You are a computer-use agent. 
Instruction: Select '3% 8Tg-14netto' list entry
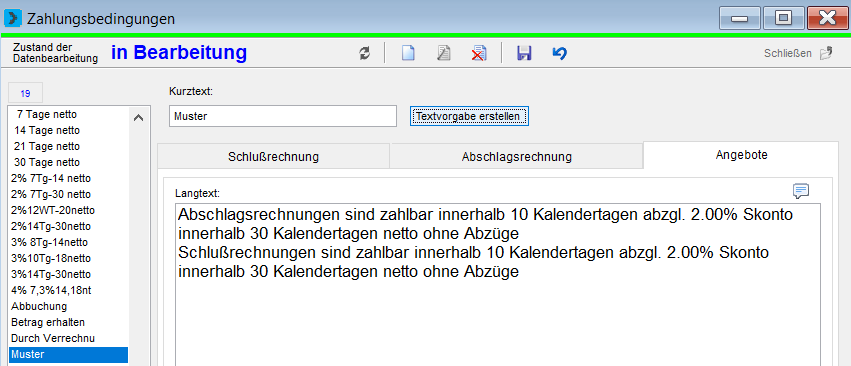[x=69, y=242]
